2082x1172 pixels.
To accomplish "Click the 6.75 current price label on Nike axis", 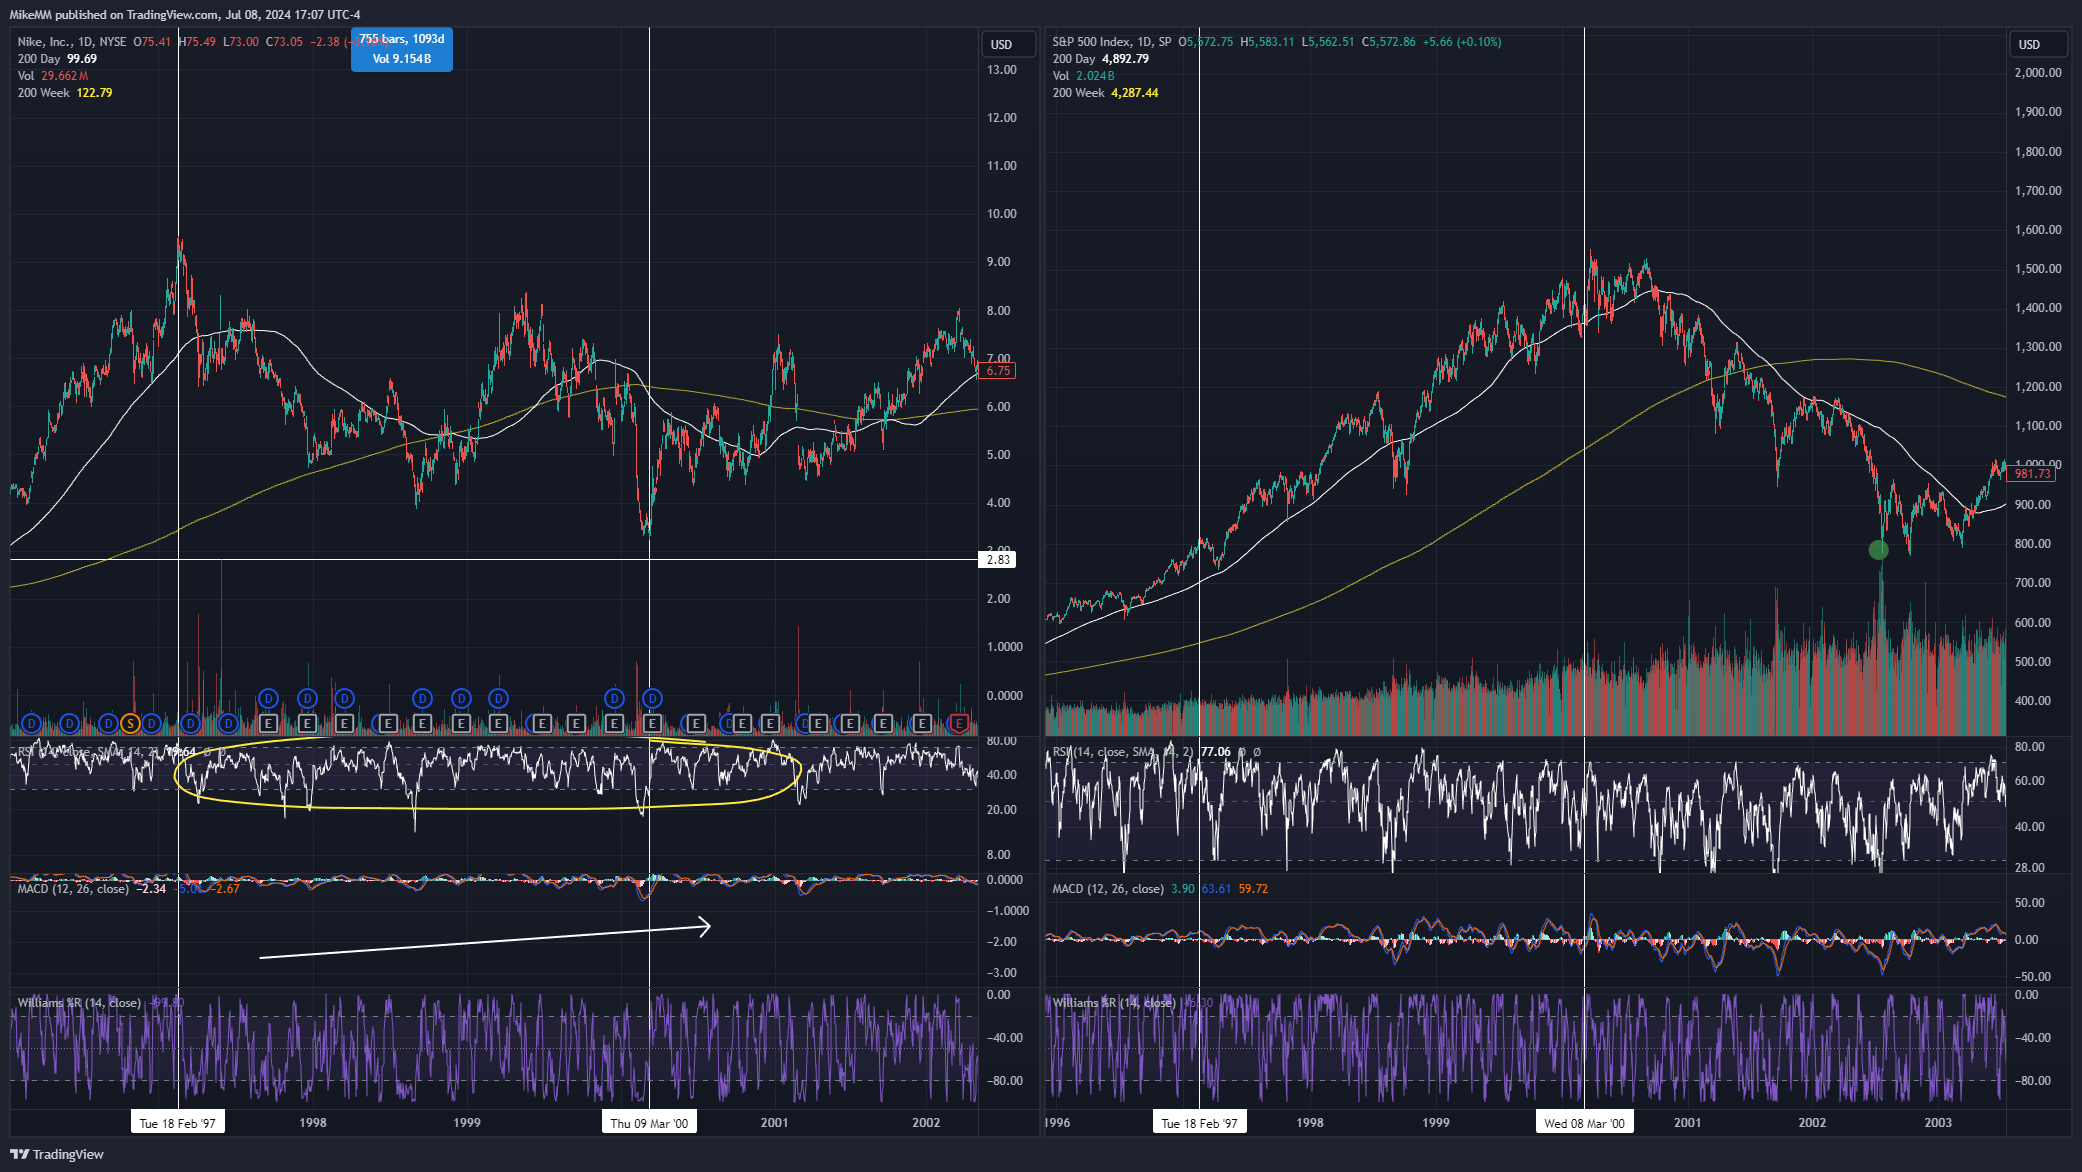I will [x=998, y=371].
